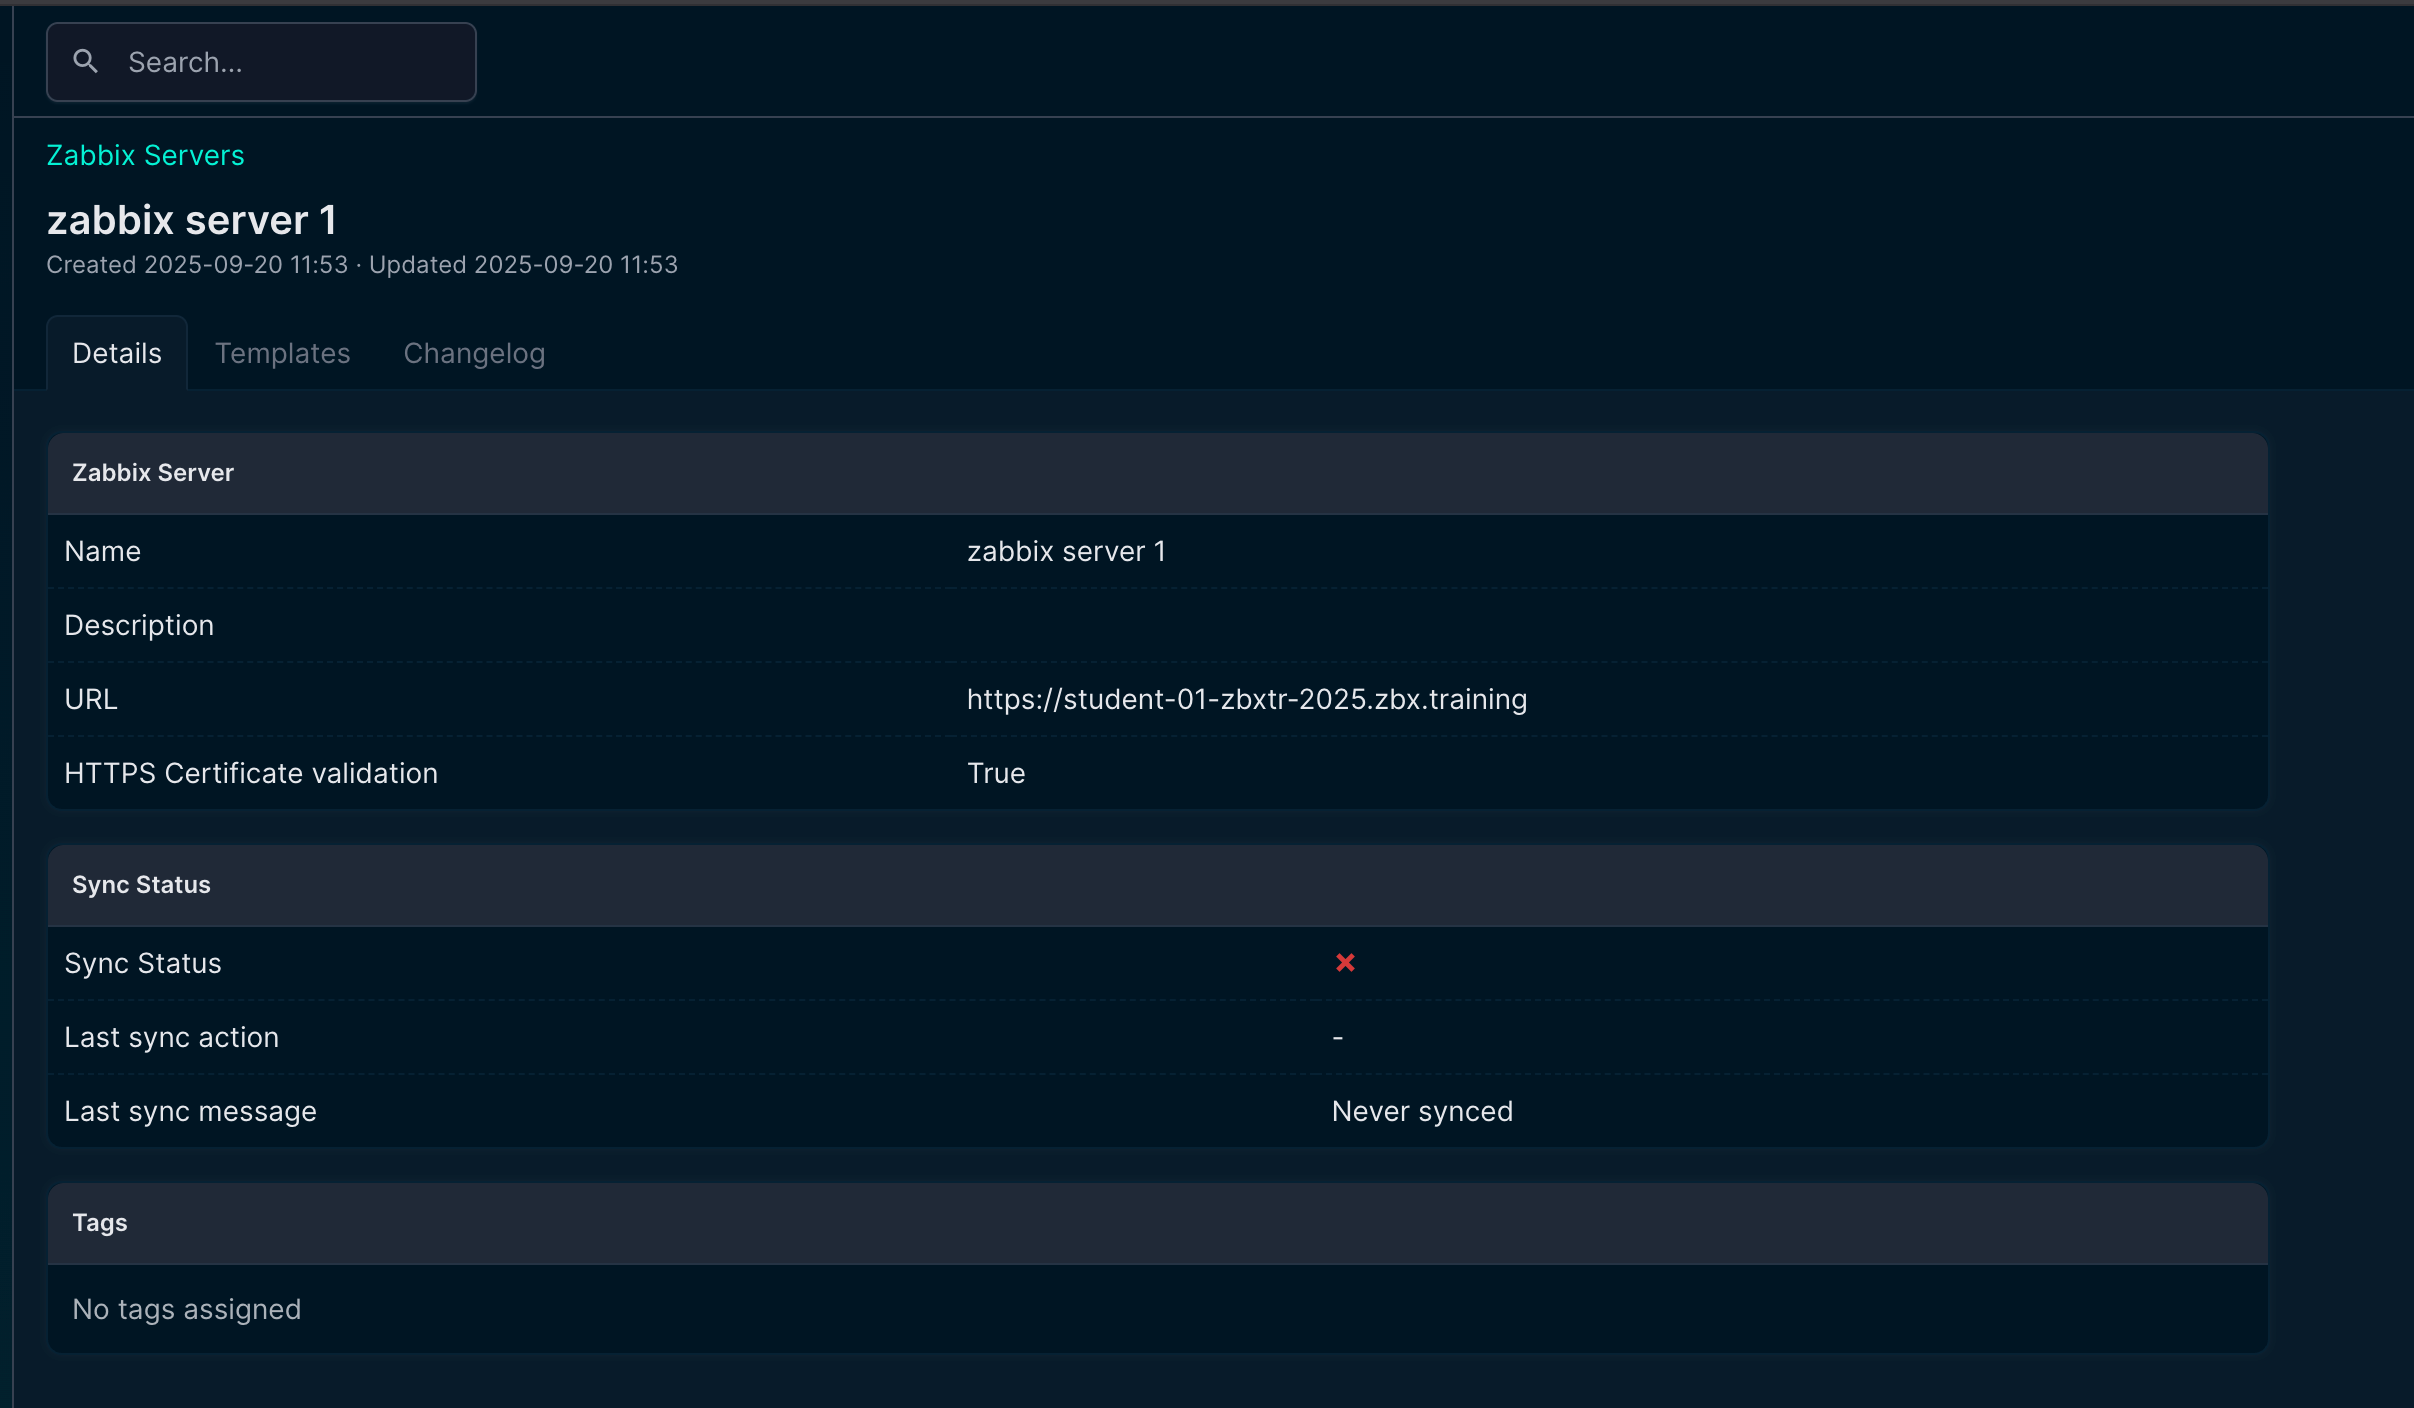Image resolution: width=2414 pixels, height=1408 pixels.
Task: Click the magnifying glass search icon
Action: tap(86, 62)
